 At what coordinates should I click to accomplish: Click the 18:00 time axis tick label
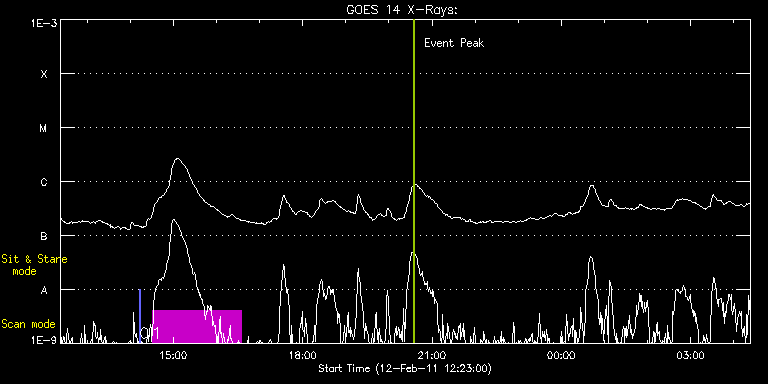click(x=302, y=355)
